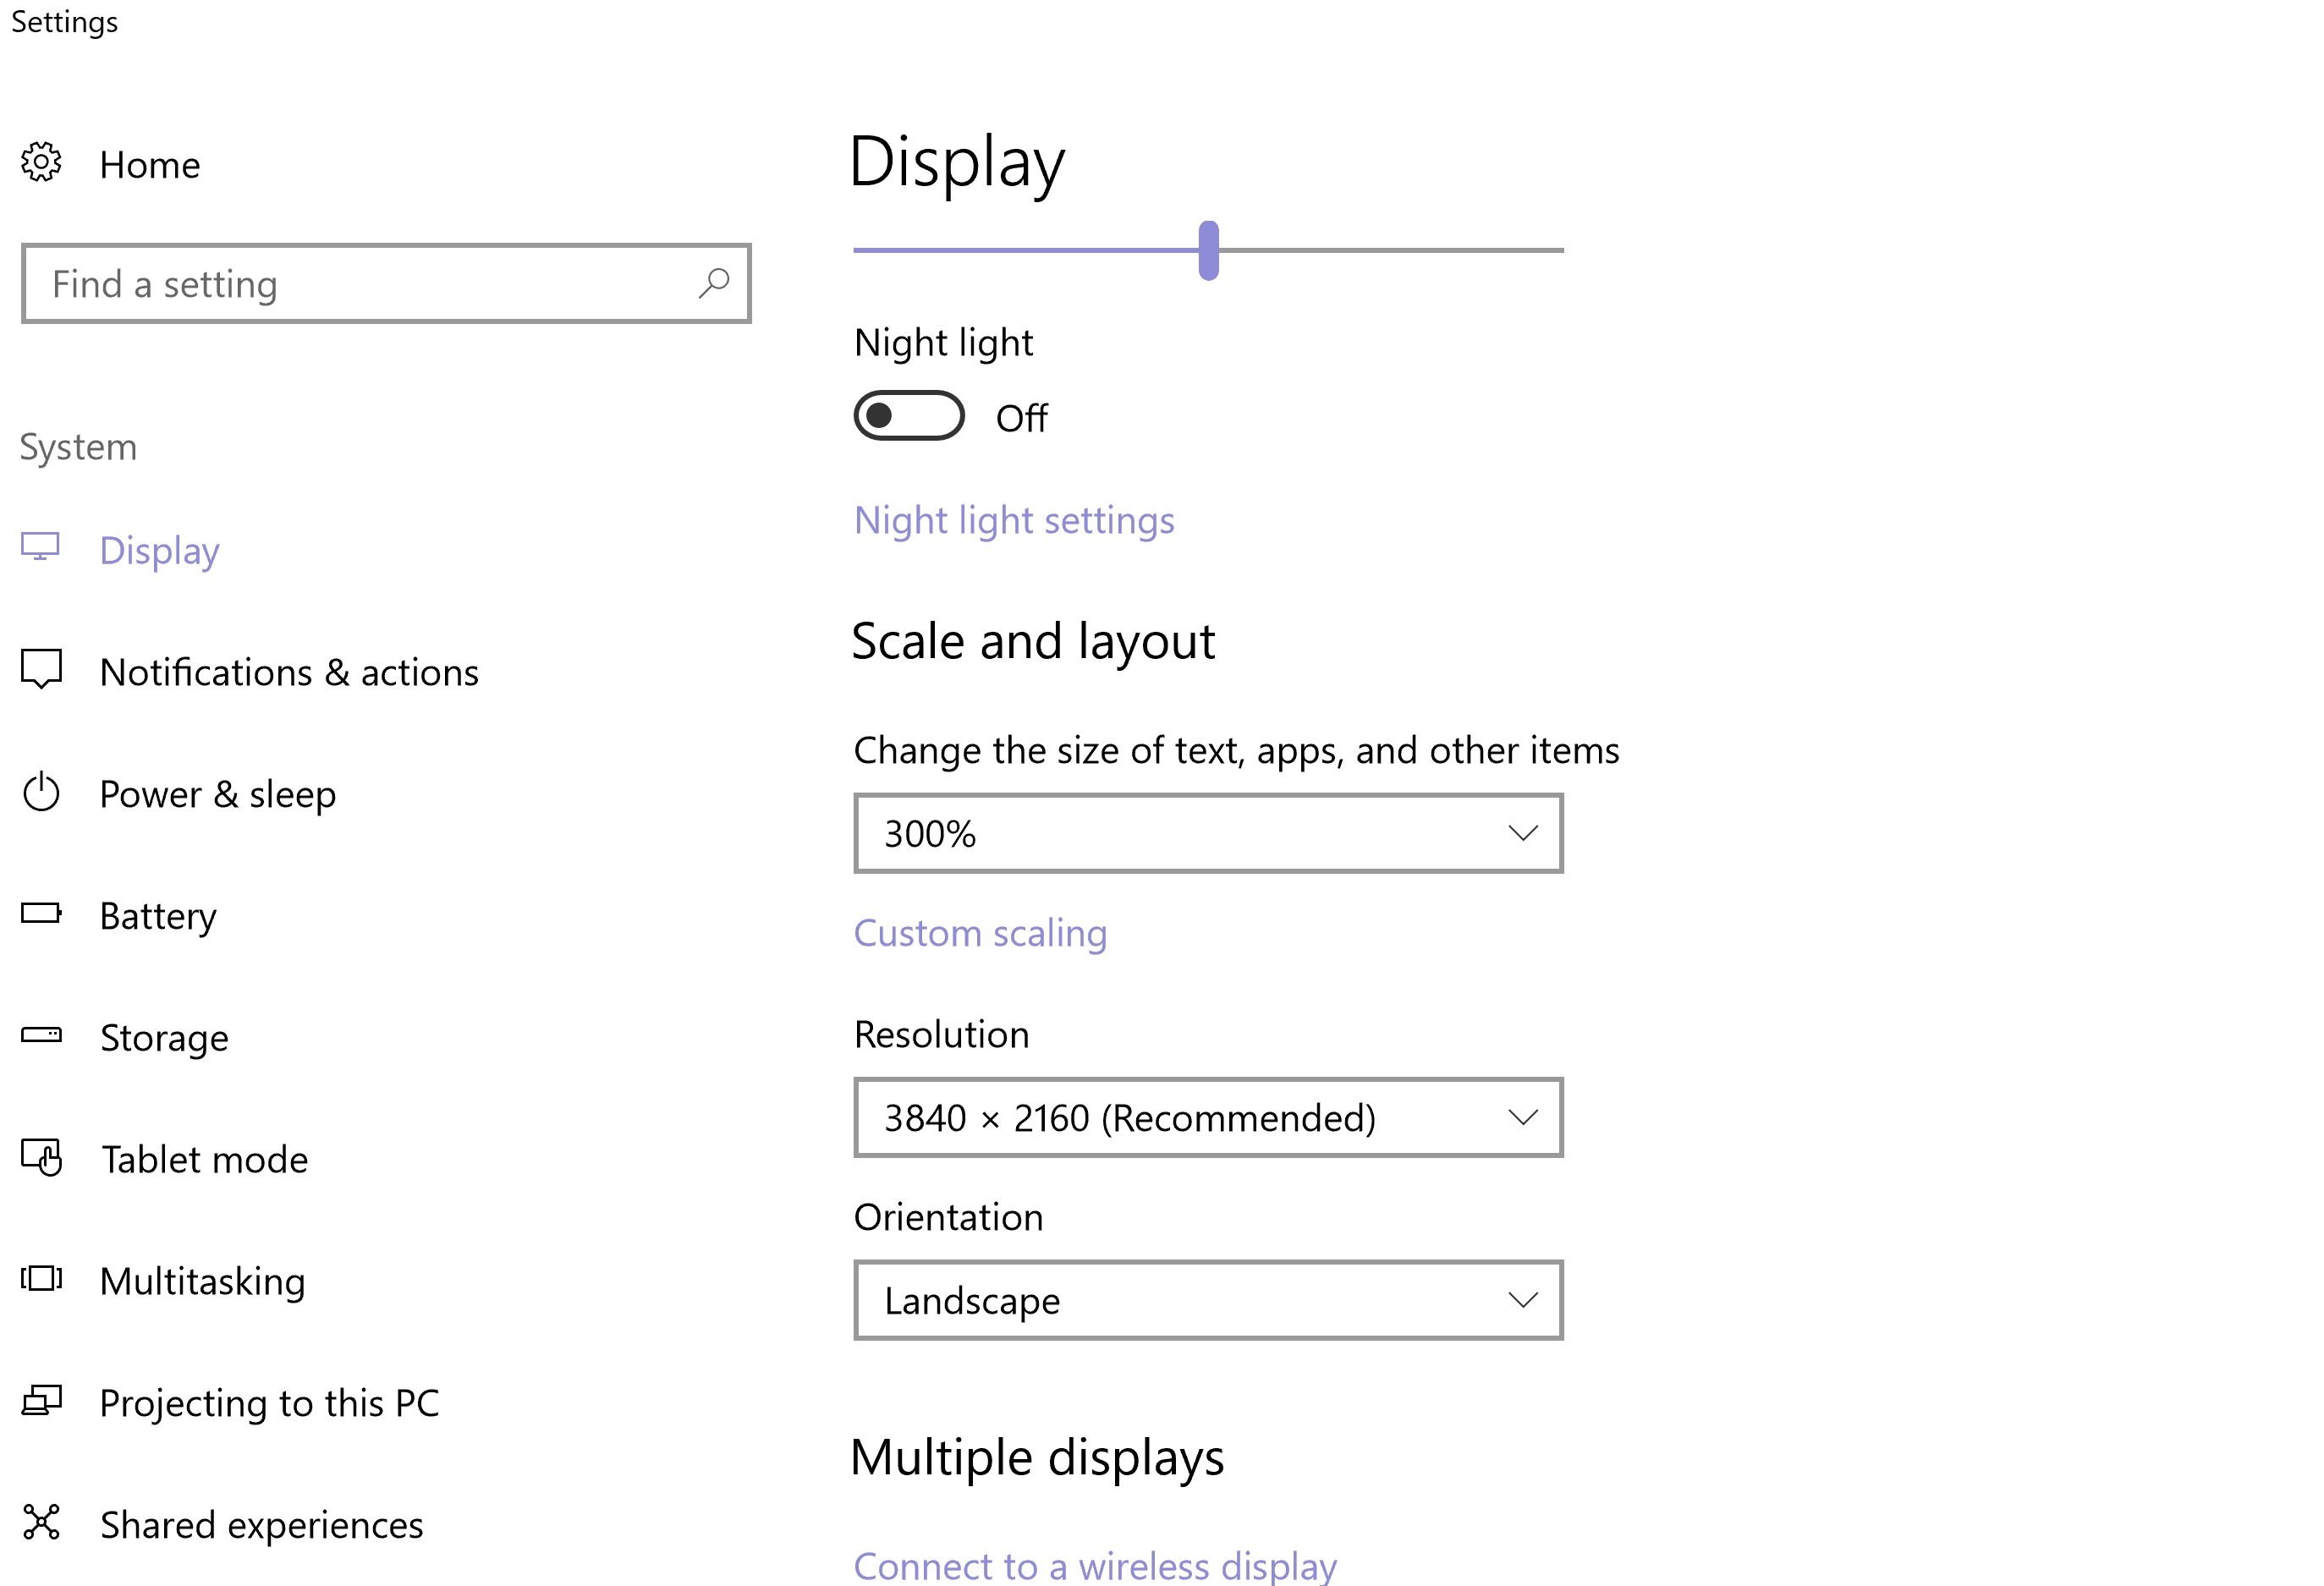The height and width of the screenshot is (1586, 2324).
Task: Click the Storage drive icon
Action: (41, 1035)
